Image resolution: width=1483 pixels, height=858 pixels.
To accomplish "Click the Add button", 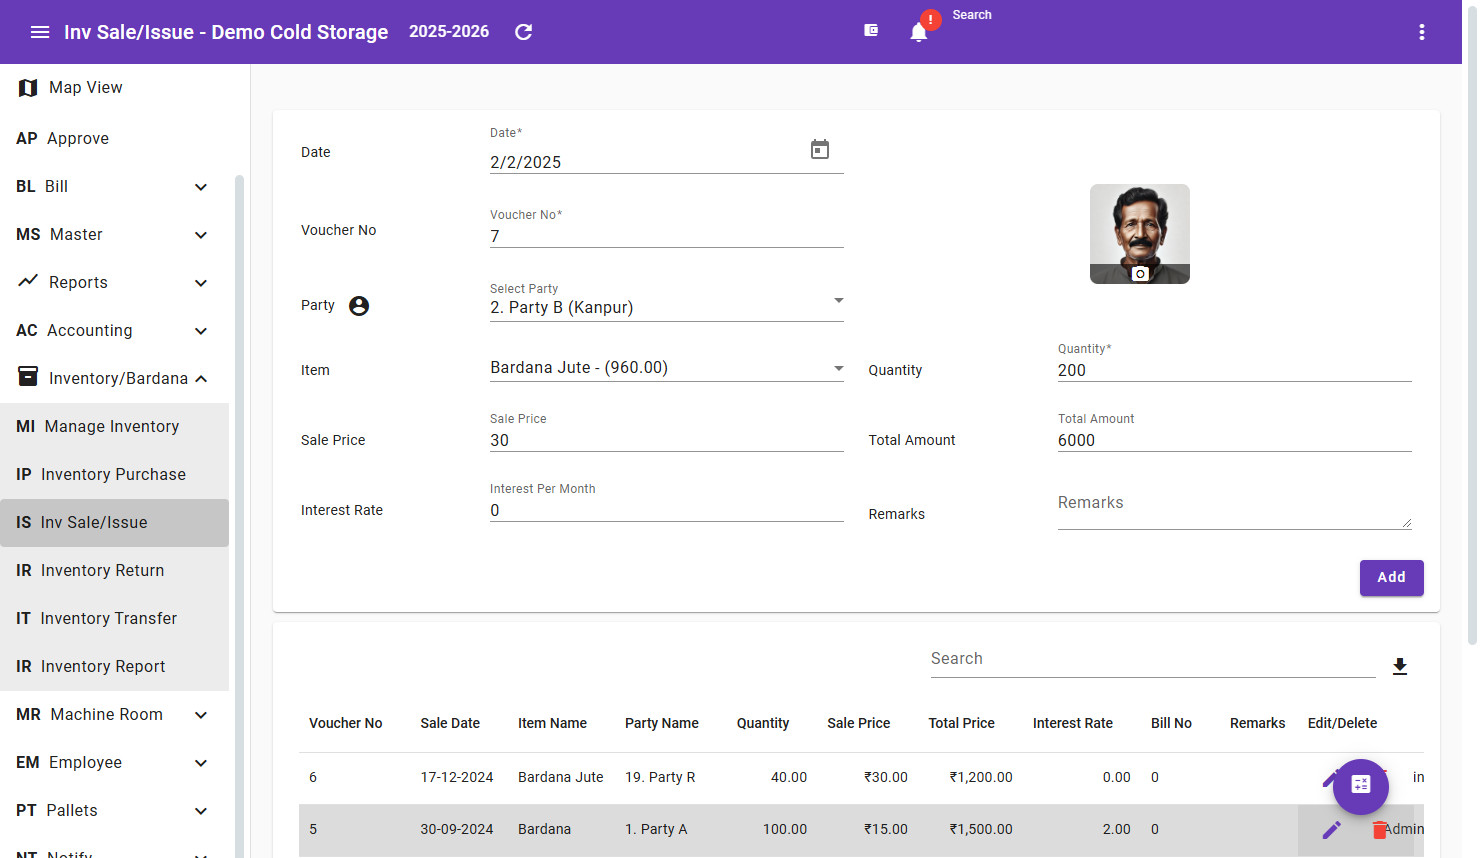I will pyautogui.click(x=1391, y=577).
